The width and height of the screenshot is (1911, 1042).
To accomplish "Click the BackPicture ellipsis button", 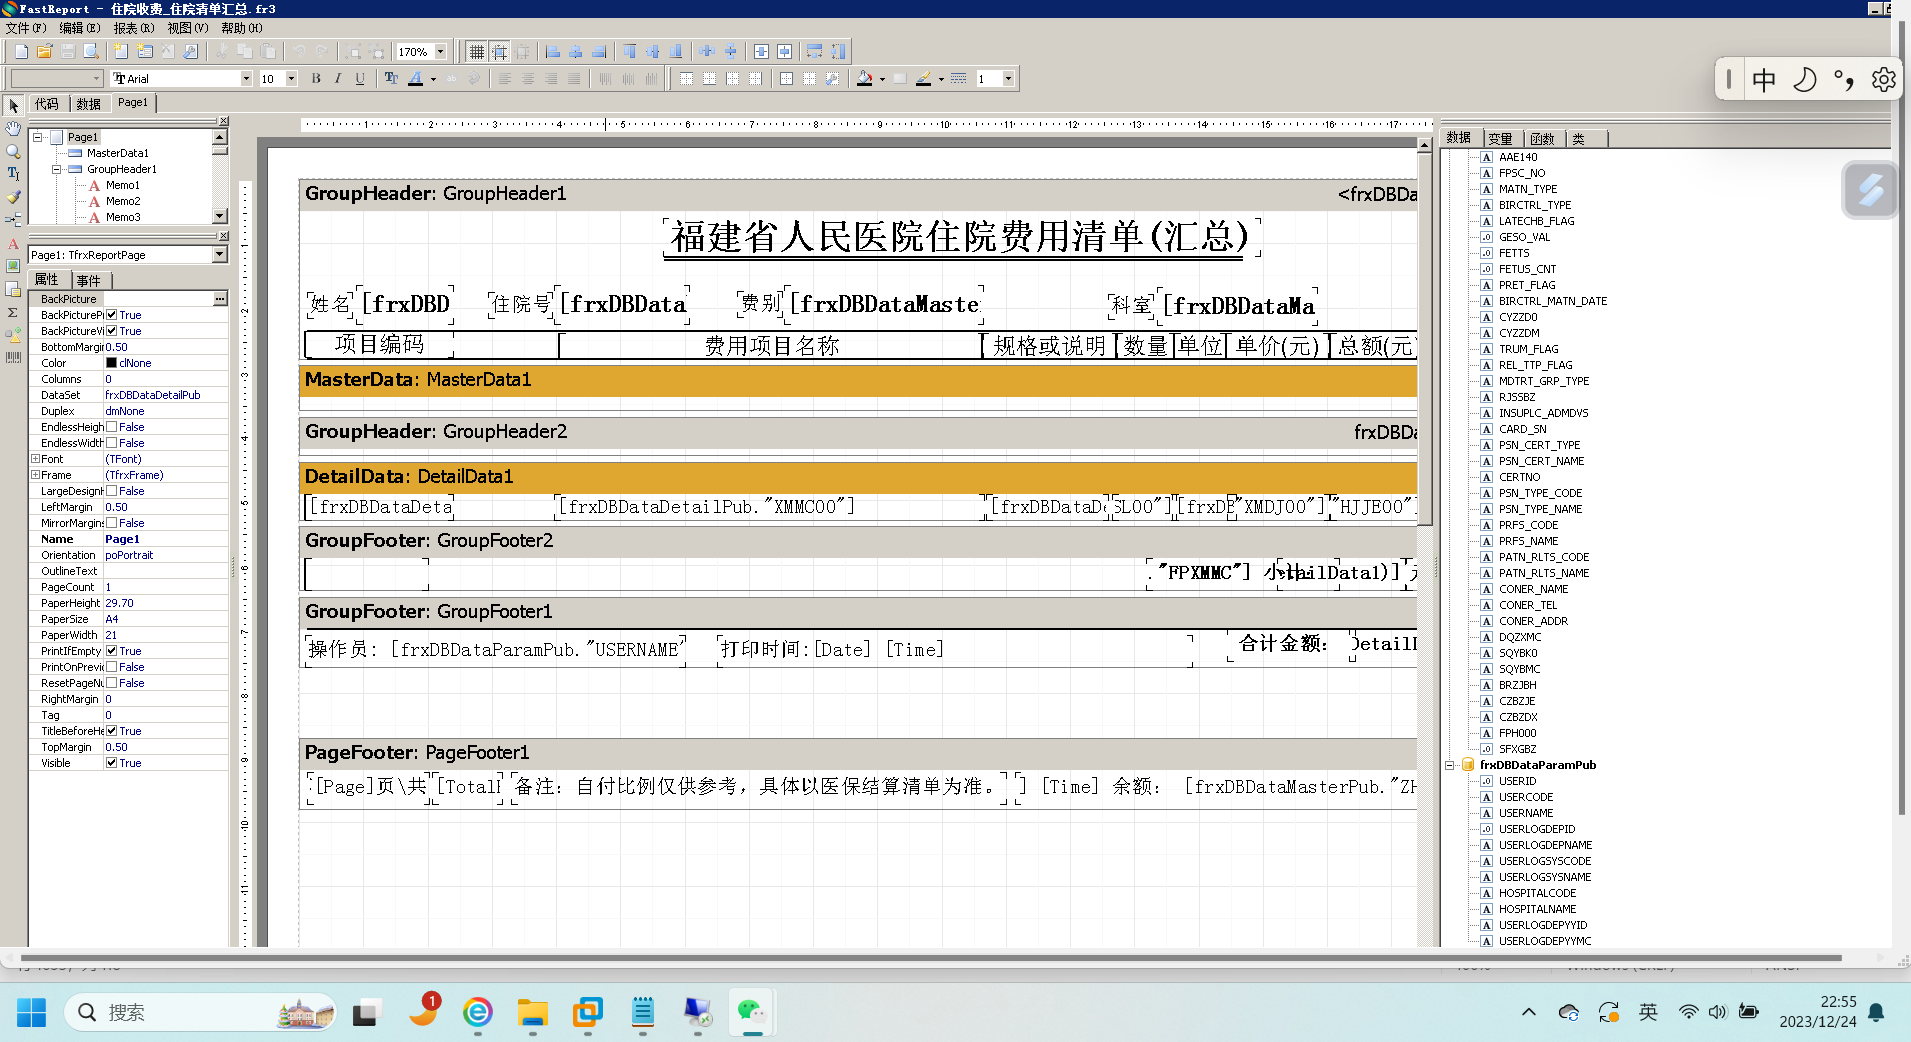I will tap(220, 299).
